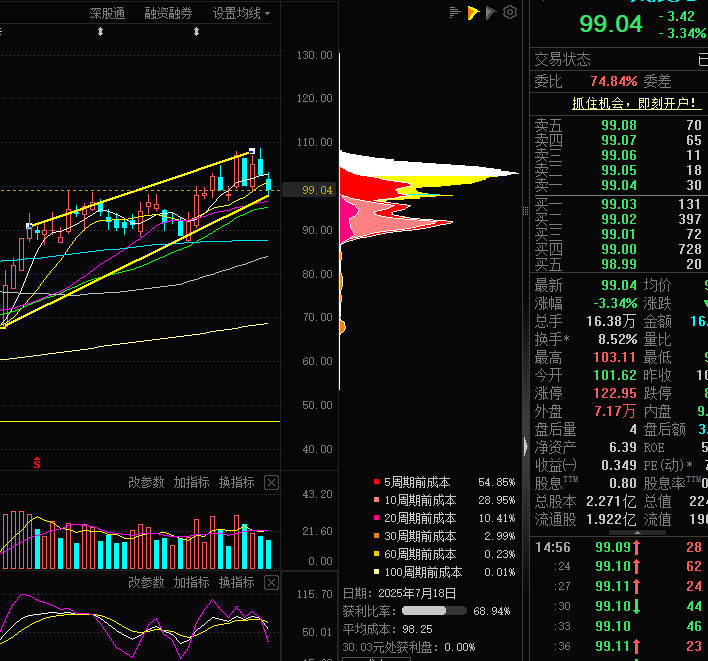The image size is (708, 661).
Task: Click the up-down arrow marker below 设置均线
Action: click(x=196, y=32)
